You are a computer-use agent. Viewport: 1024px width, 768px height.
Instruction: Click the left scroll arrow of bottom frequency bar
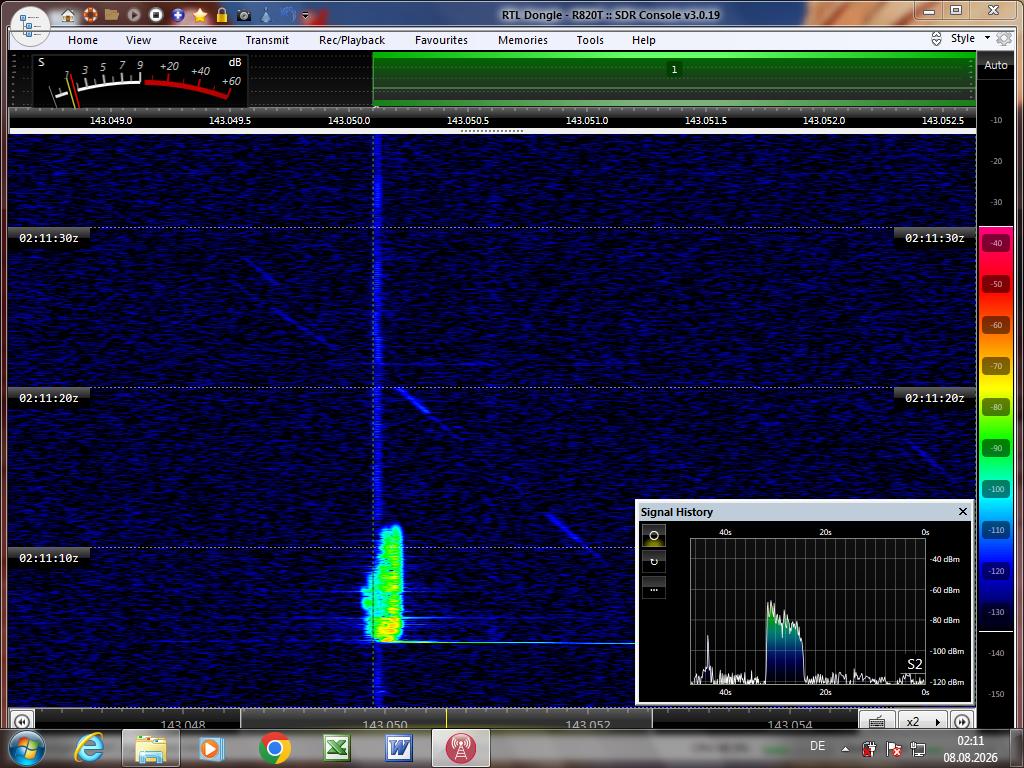(x=21, y=721)
